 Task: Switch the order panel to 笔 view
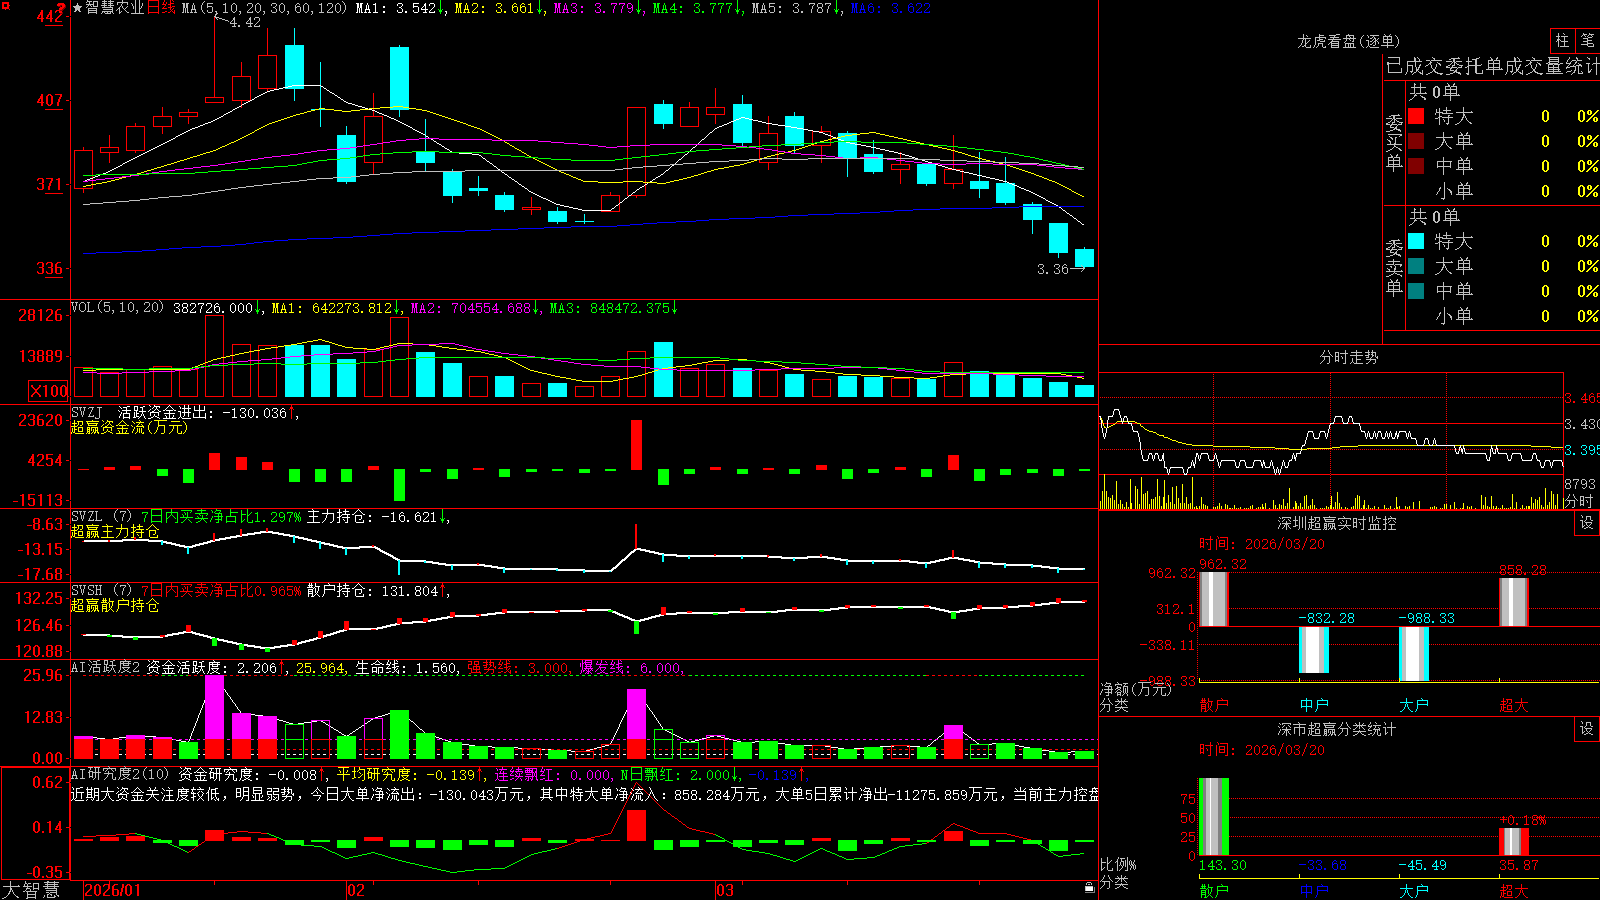point(1587,40)
